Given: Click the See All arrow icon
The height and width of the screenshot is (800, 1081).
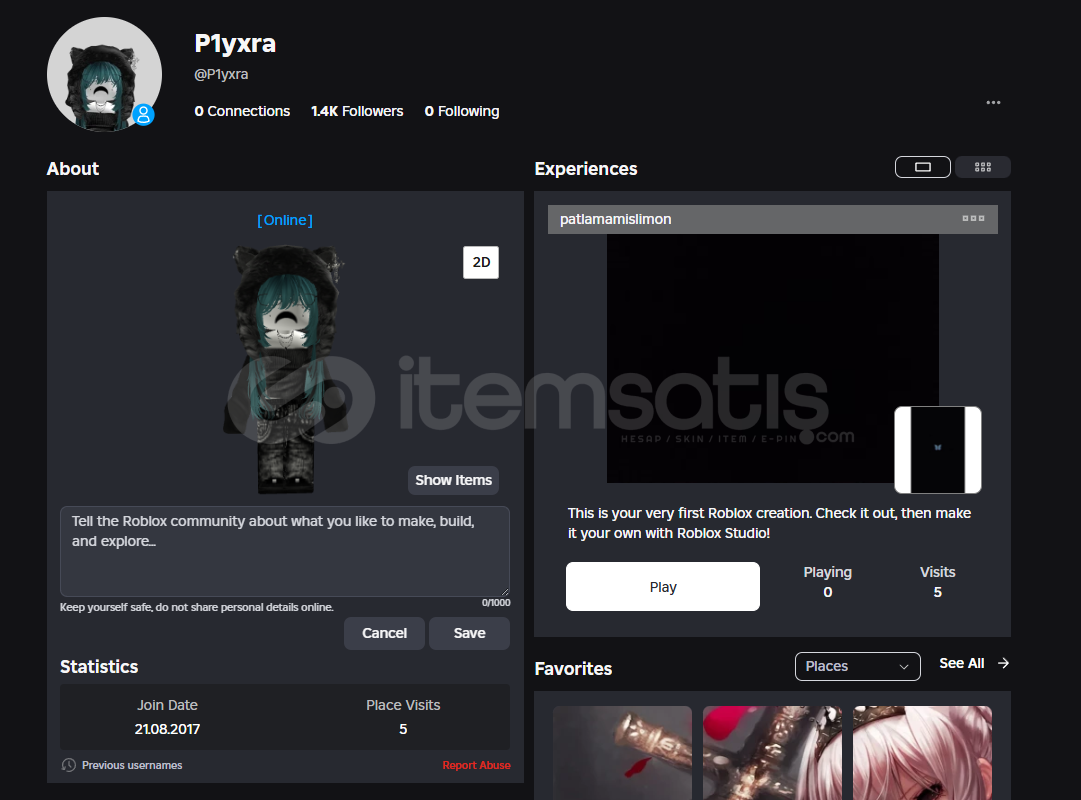Looking at the screenshot, I should [1003, 663].
